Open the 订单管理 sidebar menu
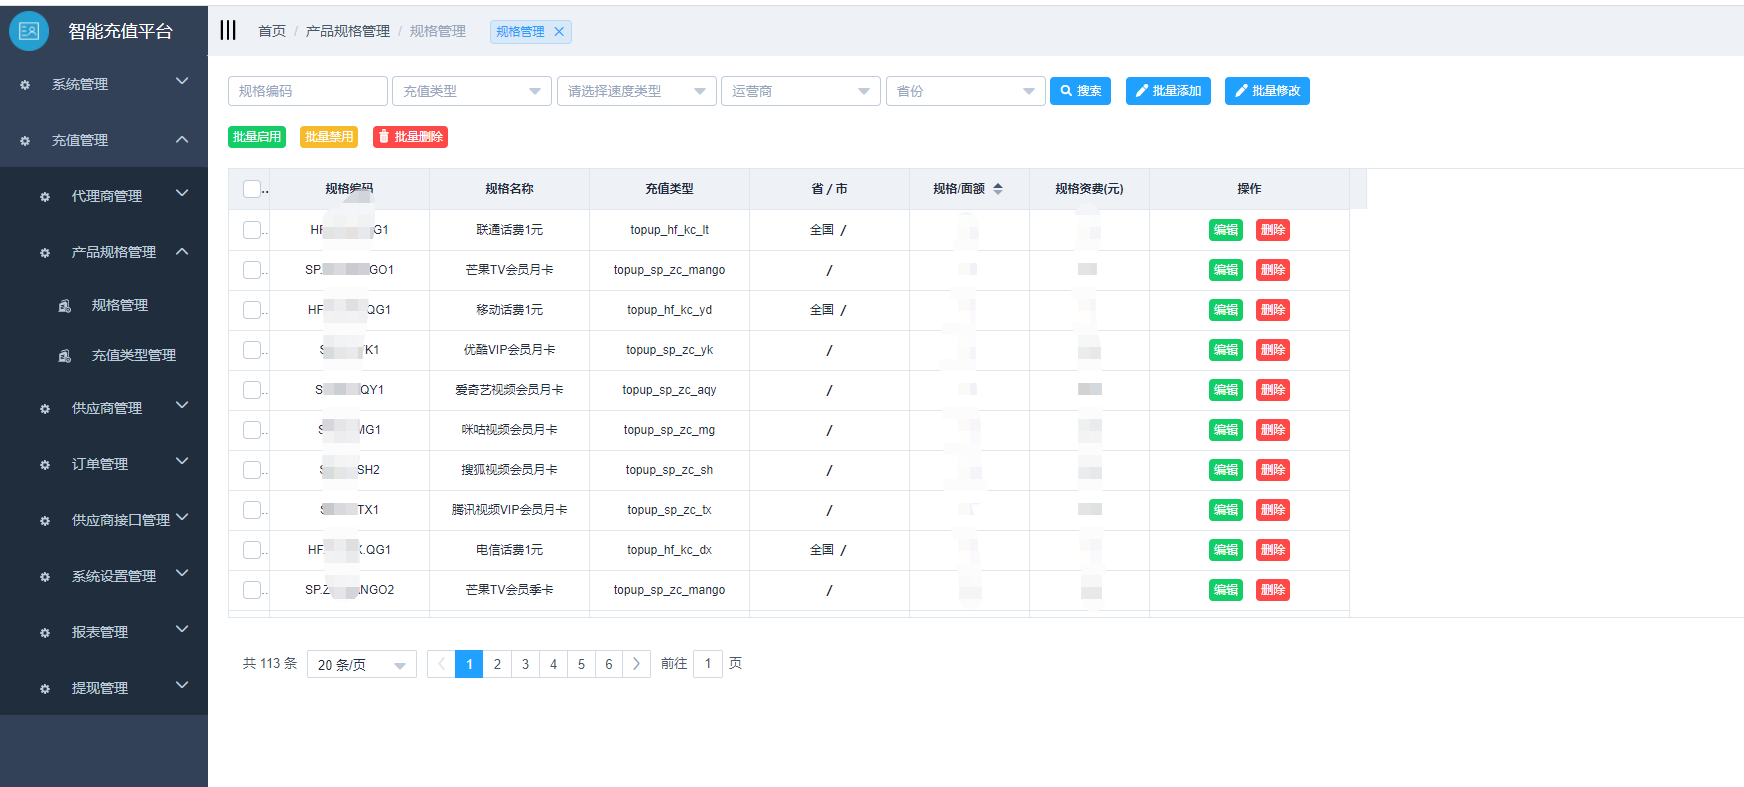The image size is (1744, 787). (x=104, y=465)
